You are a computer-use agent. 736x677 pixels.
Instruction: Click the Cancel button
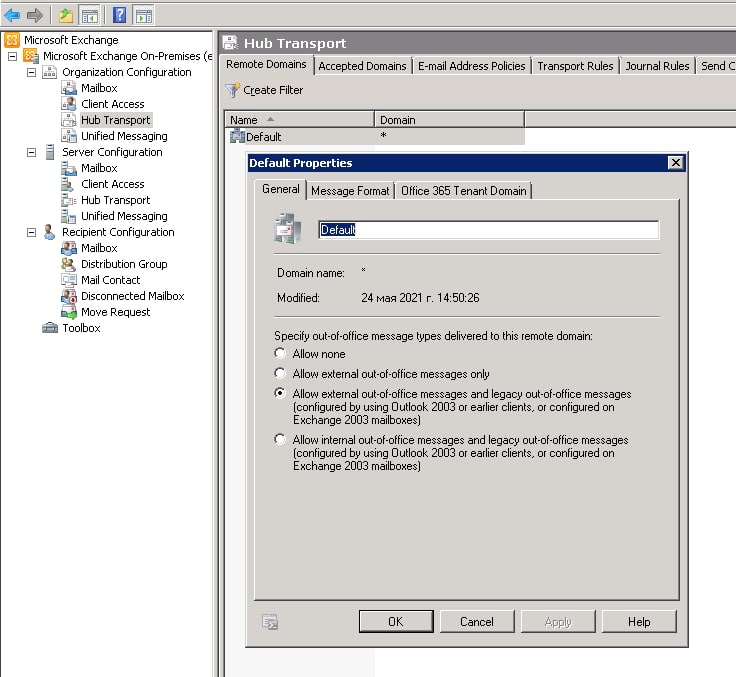click(477, 622)
